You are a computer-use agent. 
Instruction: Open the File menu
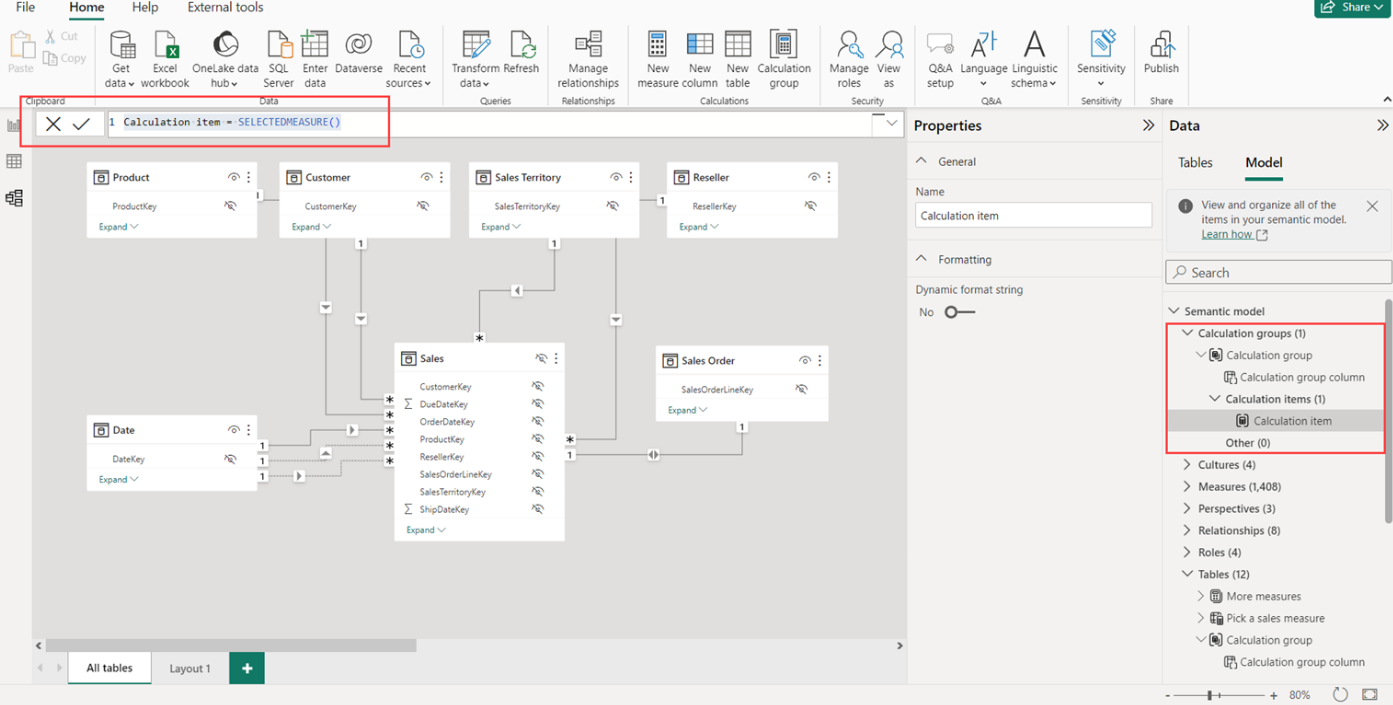(25, 8)
